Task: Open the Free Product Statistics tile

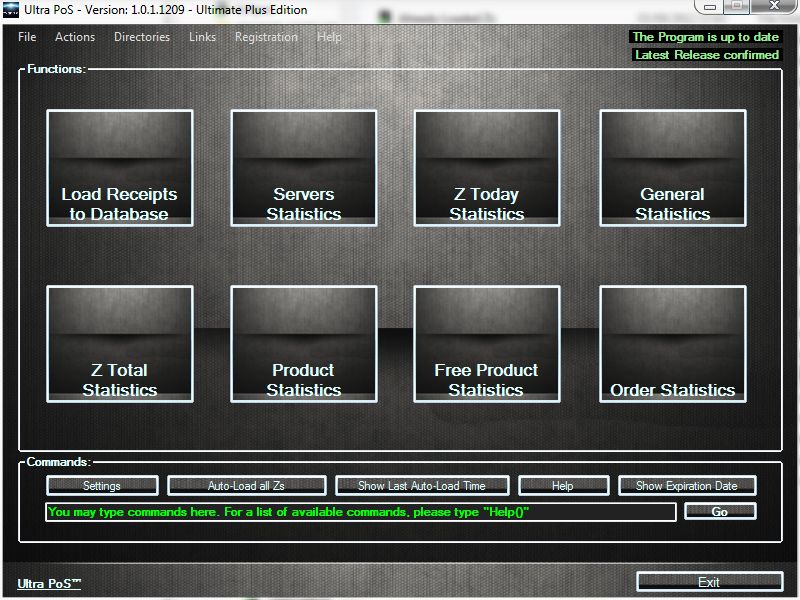Action: point(487,344)
